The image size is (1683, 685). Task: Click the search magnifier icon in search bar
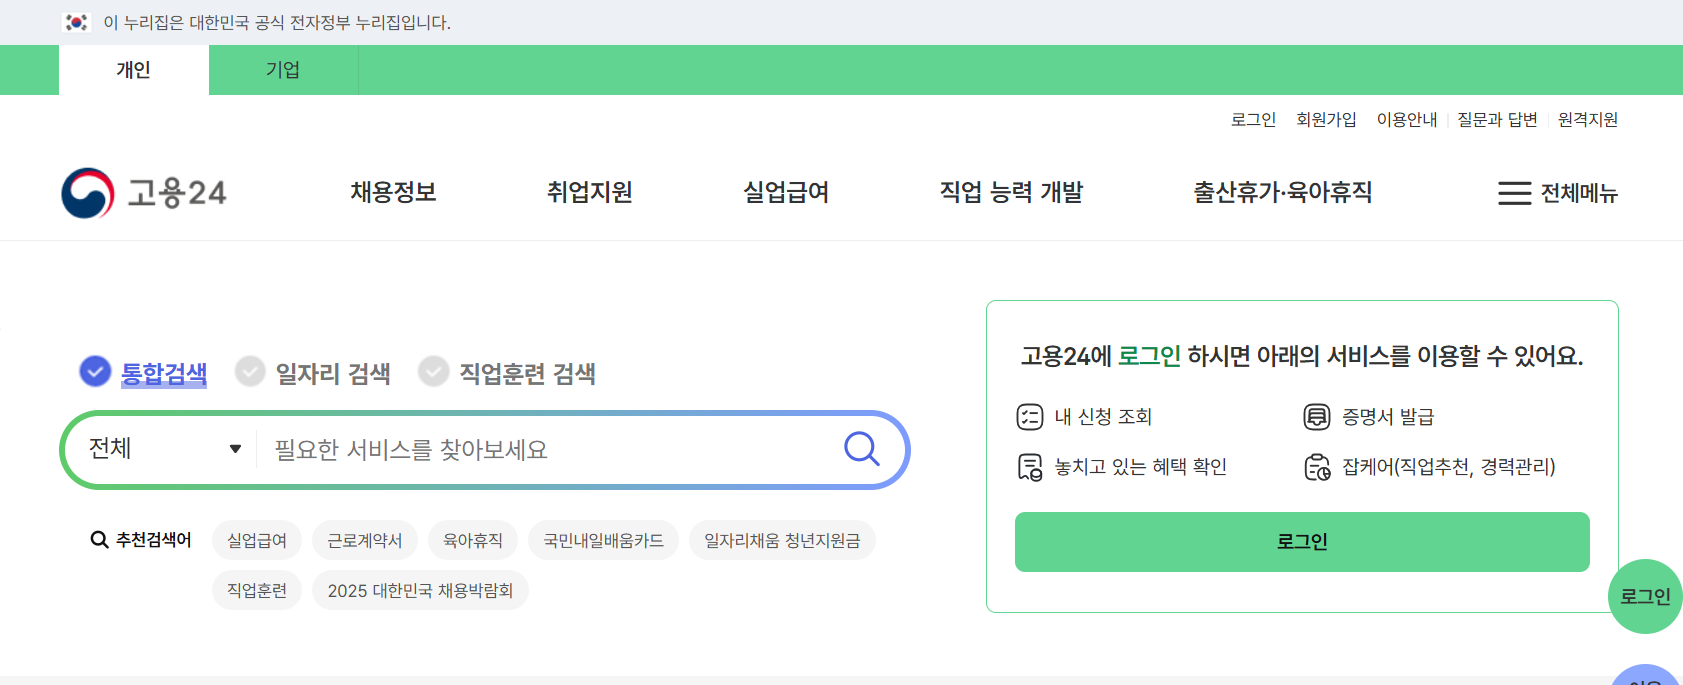pos(861,449)
